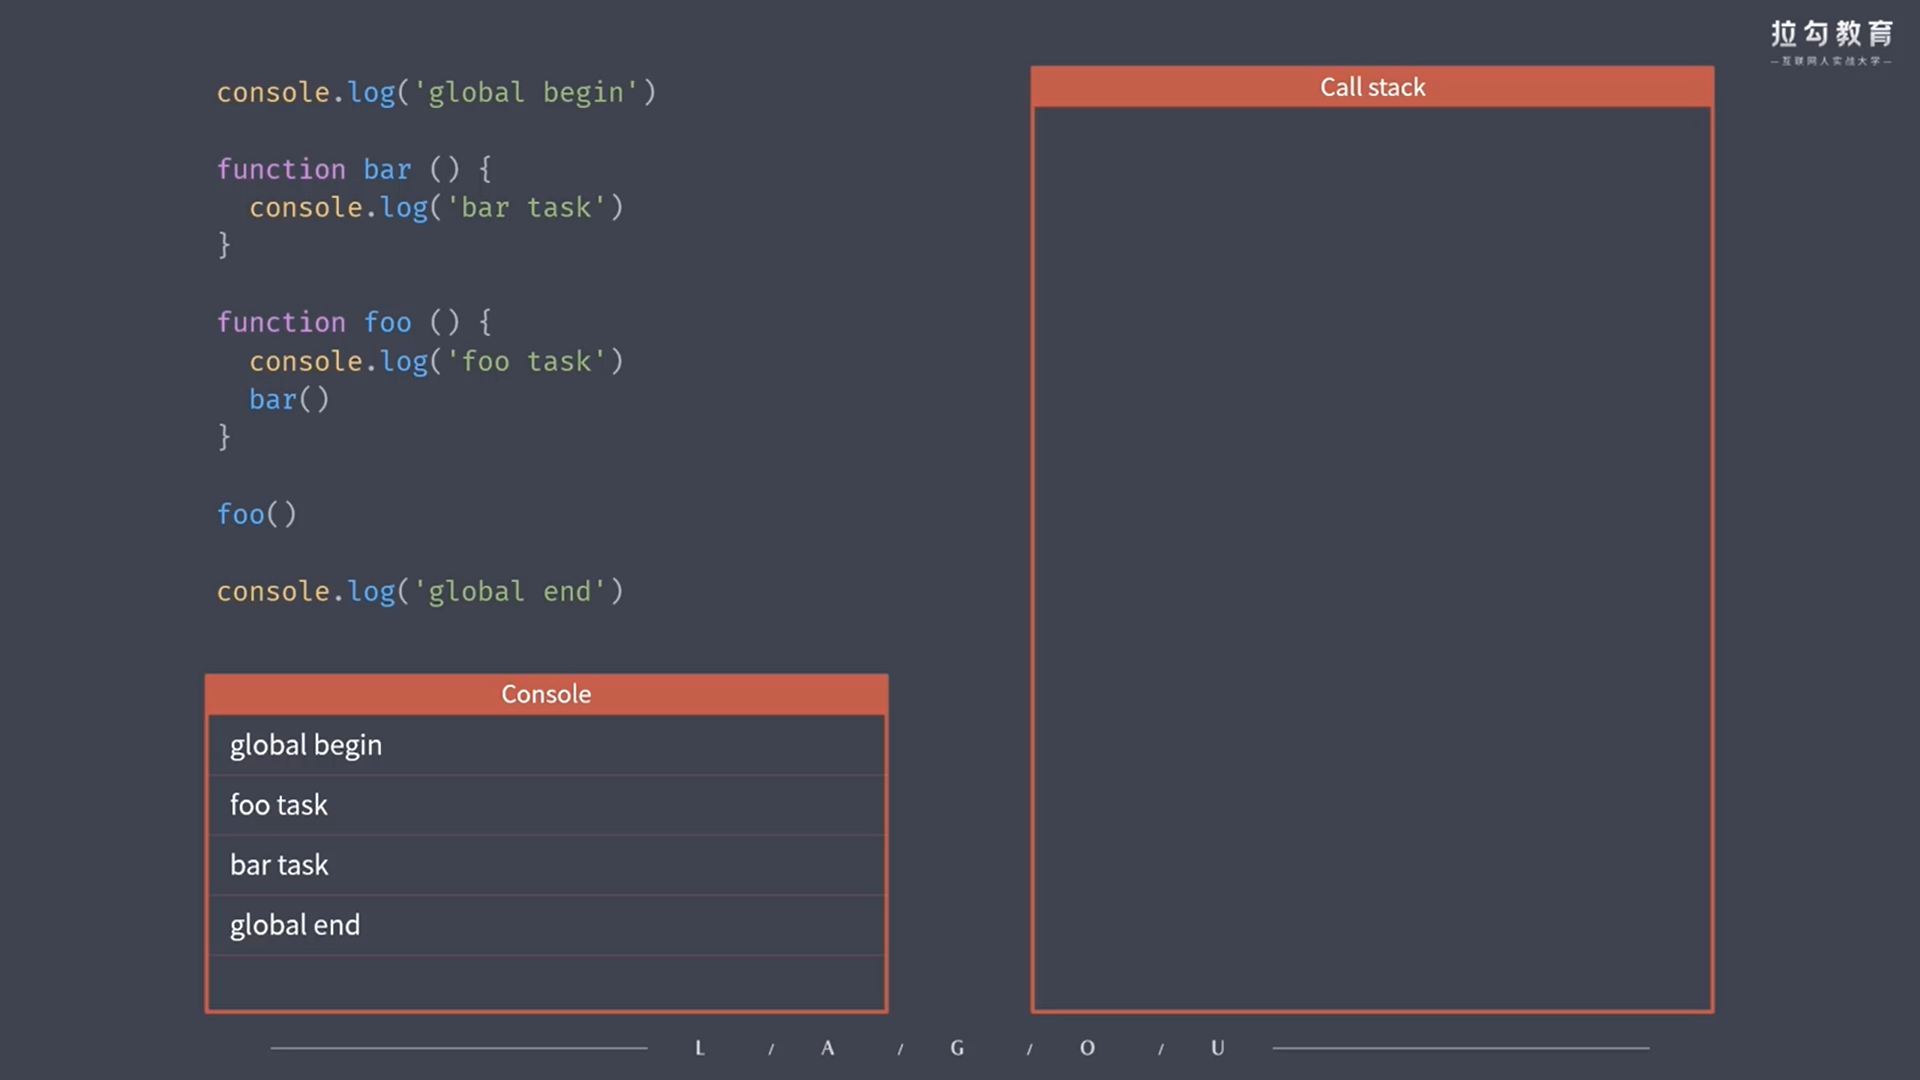Click the console.log('global begin') code line
The image size is (1920, 1080).
436,92
